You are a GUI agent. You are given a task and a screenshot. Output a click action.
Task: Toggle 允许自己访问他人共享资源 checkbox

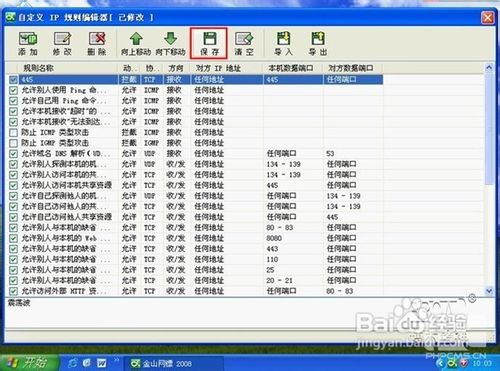pyautogui.click(x=13, y=217)
